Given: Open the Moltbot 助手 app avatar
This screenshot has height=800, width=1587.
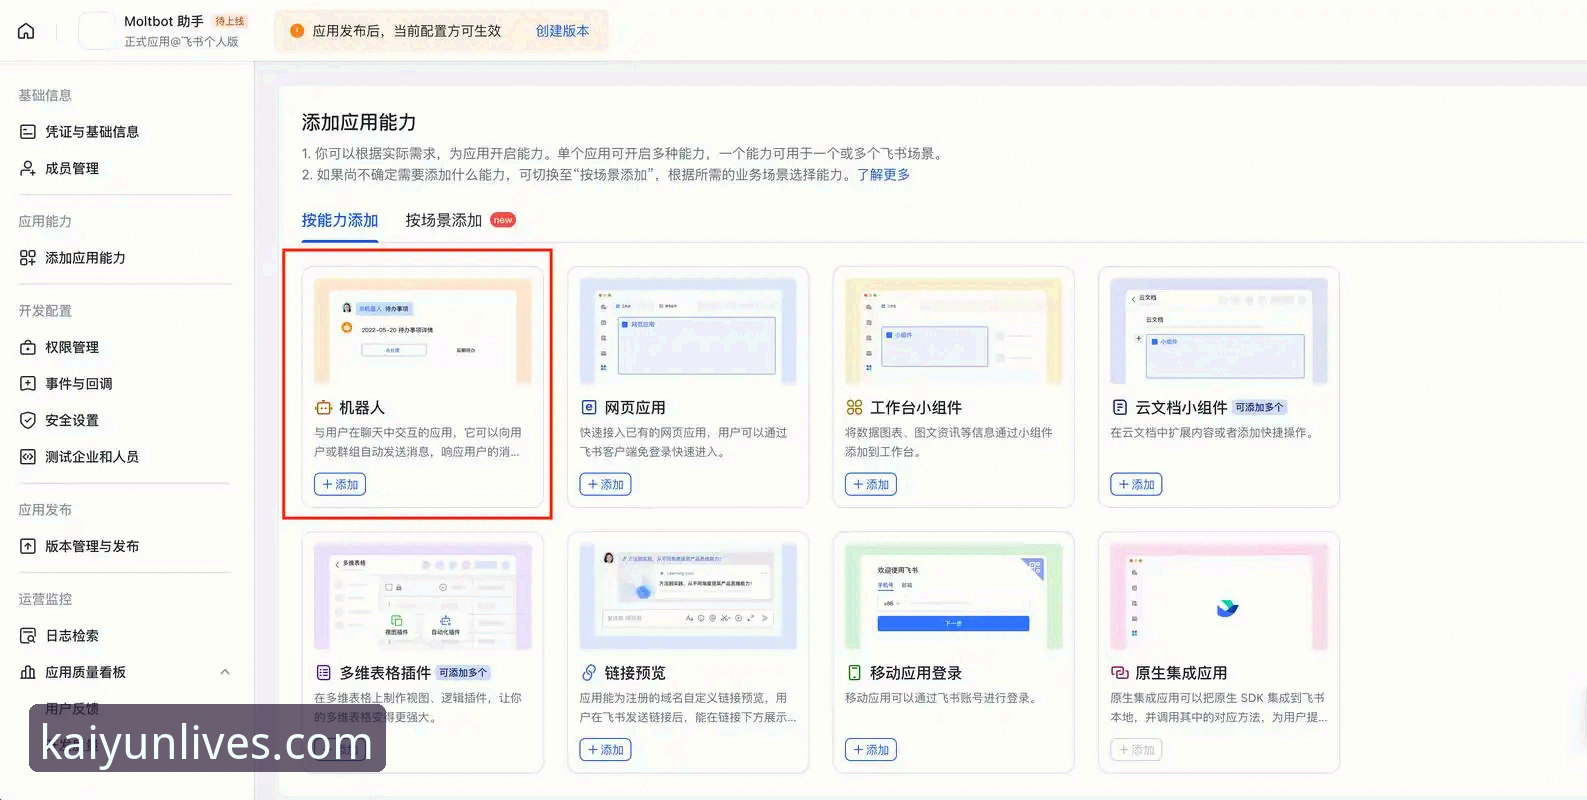Looking at the screenshot, I should [97, 31].
